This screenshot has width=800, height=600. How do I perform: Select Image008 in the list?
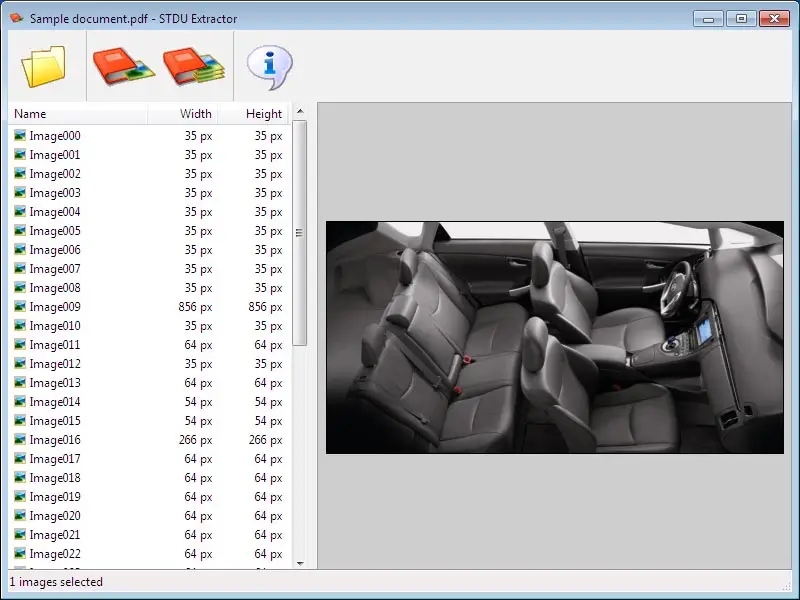(149, 288)
